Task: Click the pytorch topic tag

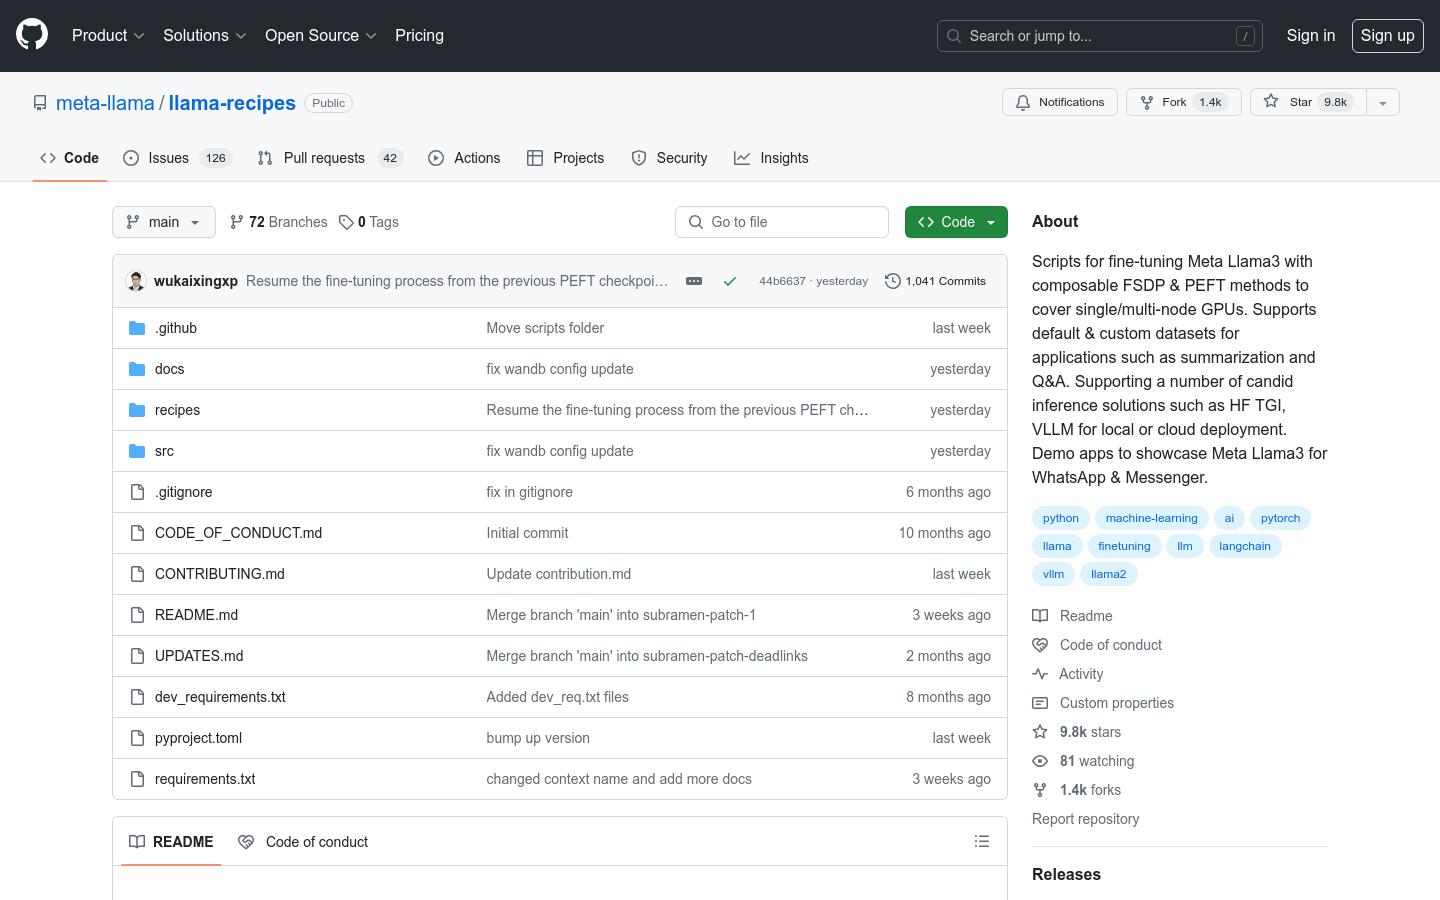Action: tap(1280, 518)
